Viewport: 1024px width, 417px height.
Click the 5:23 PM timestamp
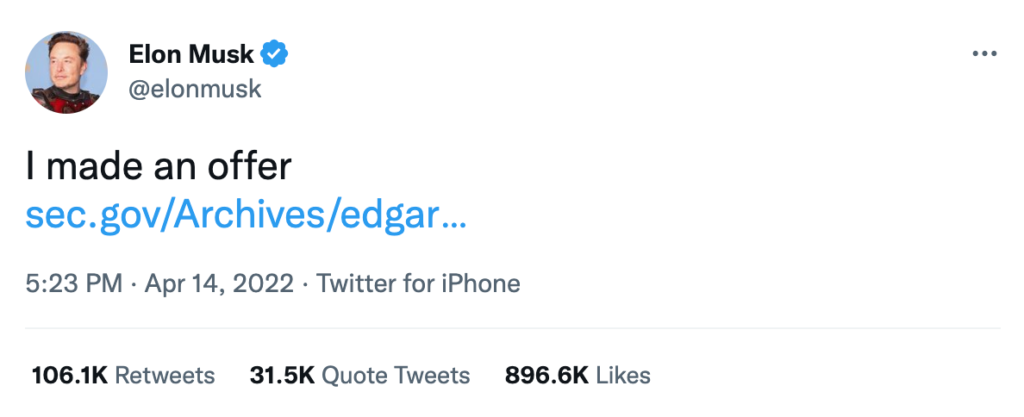point(73,283)
